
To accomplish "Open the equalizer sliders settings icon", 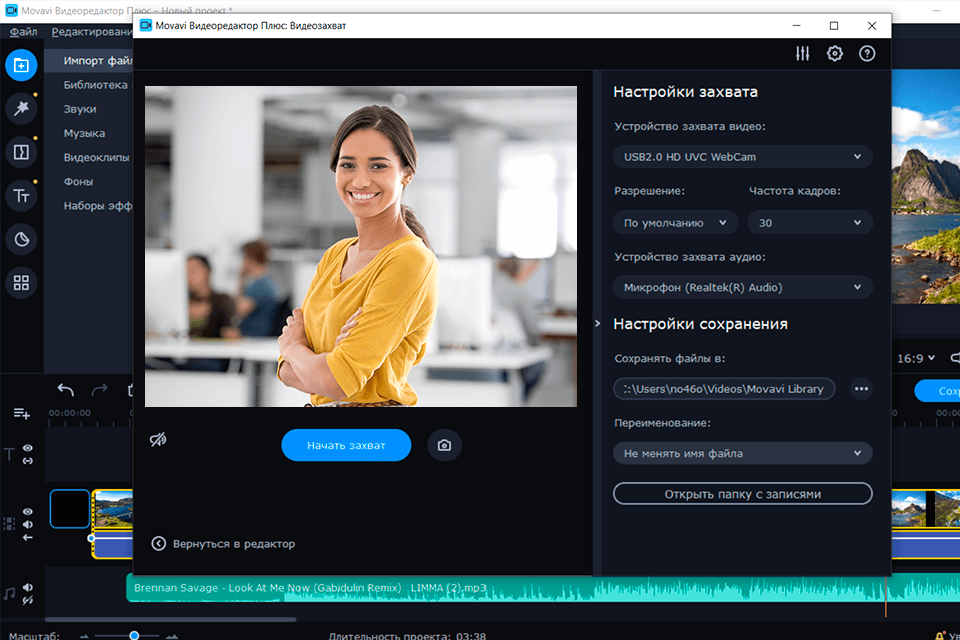I will (x=802, y=54).
